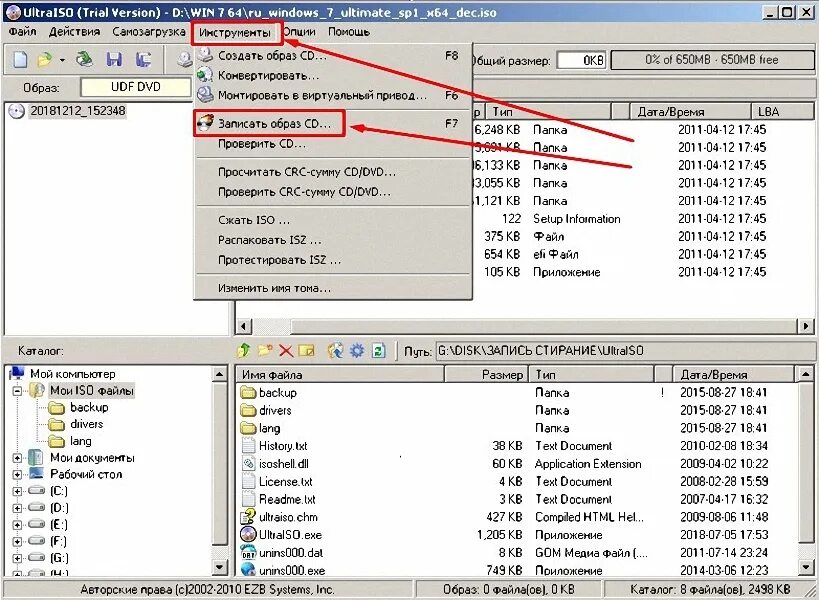The height and width of the screenshot is (600, 819).
Task: Select the backup folder in file list
Action: click(x=277, y=393)
